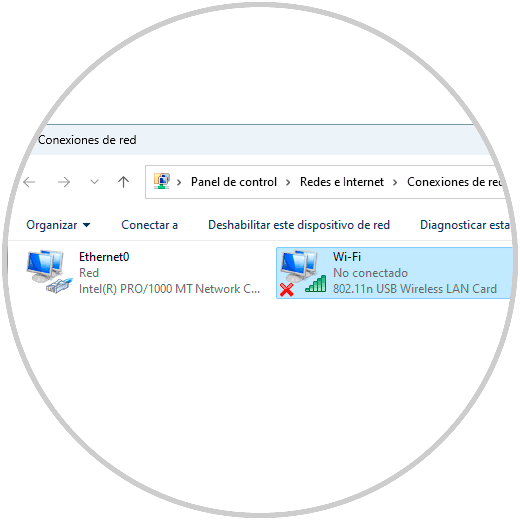Select the Ethernet0 adapter icon

[x=49, y=272]
